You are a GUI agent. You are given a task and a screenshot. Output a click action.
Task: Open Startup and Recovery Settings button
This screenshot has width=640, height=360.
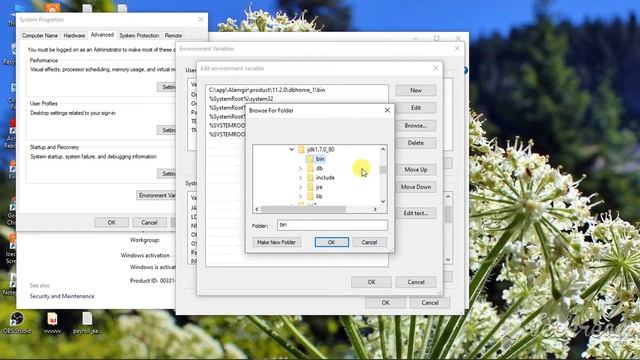pos(167,174)
